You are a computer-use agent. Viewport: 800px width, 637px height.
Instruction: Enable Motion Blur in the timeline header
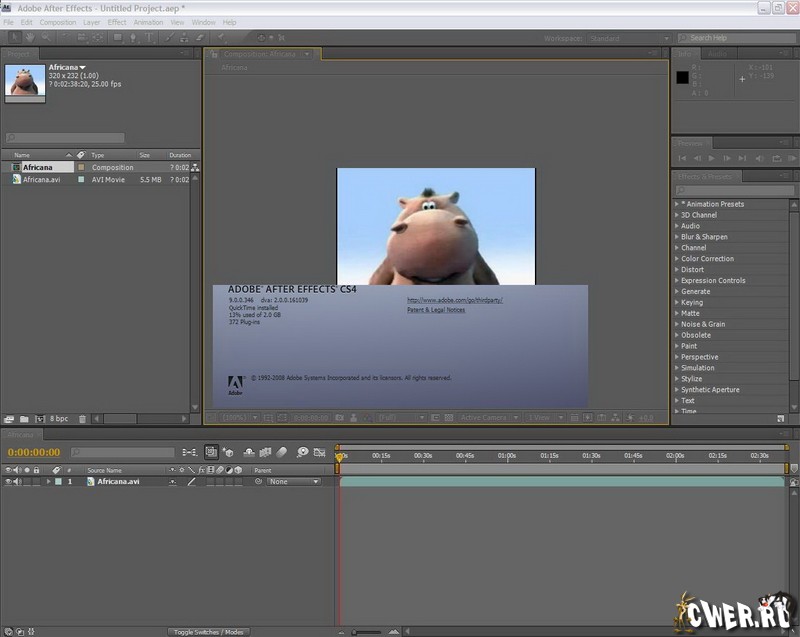point(282,453)
